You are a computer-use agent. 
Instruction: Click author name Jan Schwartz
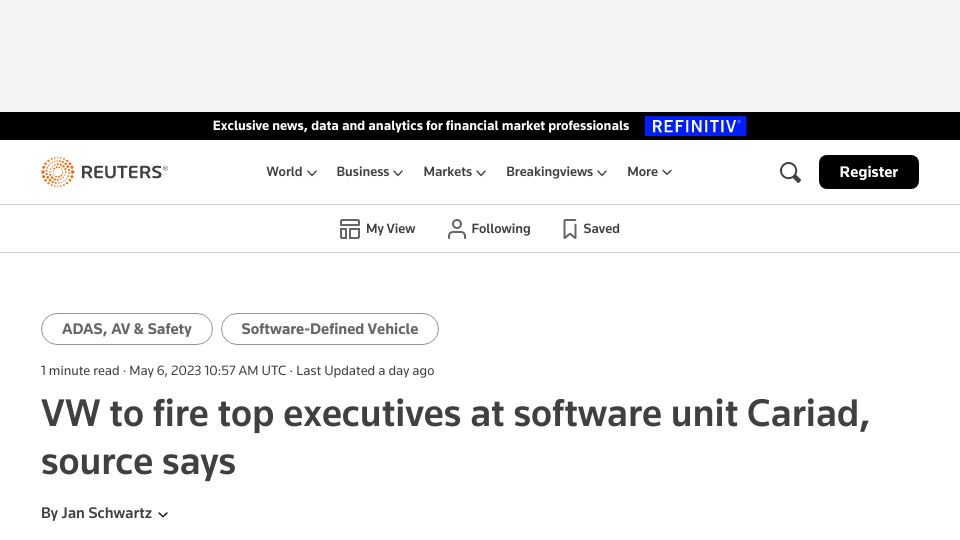pyautogui.click(x=107, y=513)
